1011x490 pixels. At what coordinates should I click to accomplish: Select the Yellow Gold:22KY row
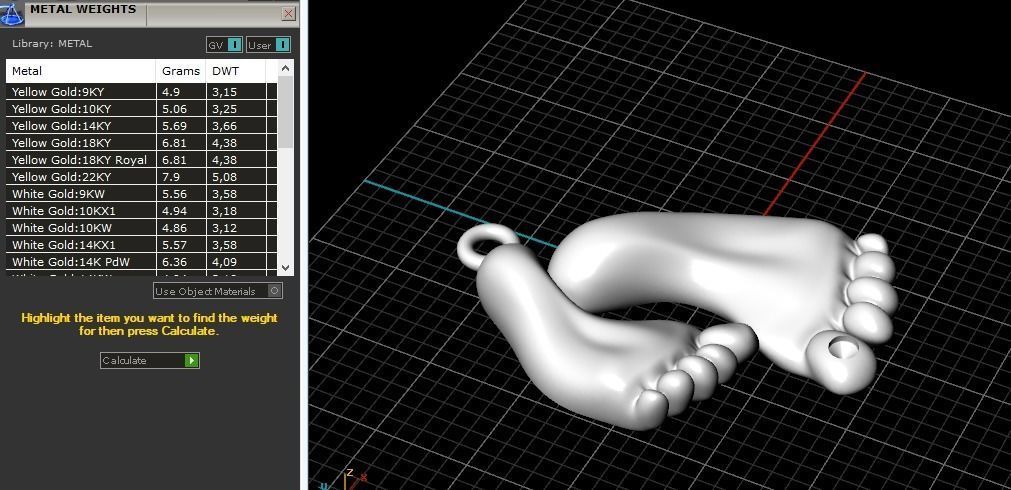click(141, 177)
